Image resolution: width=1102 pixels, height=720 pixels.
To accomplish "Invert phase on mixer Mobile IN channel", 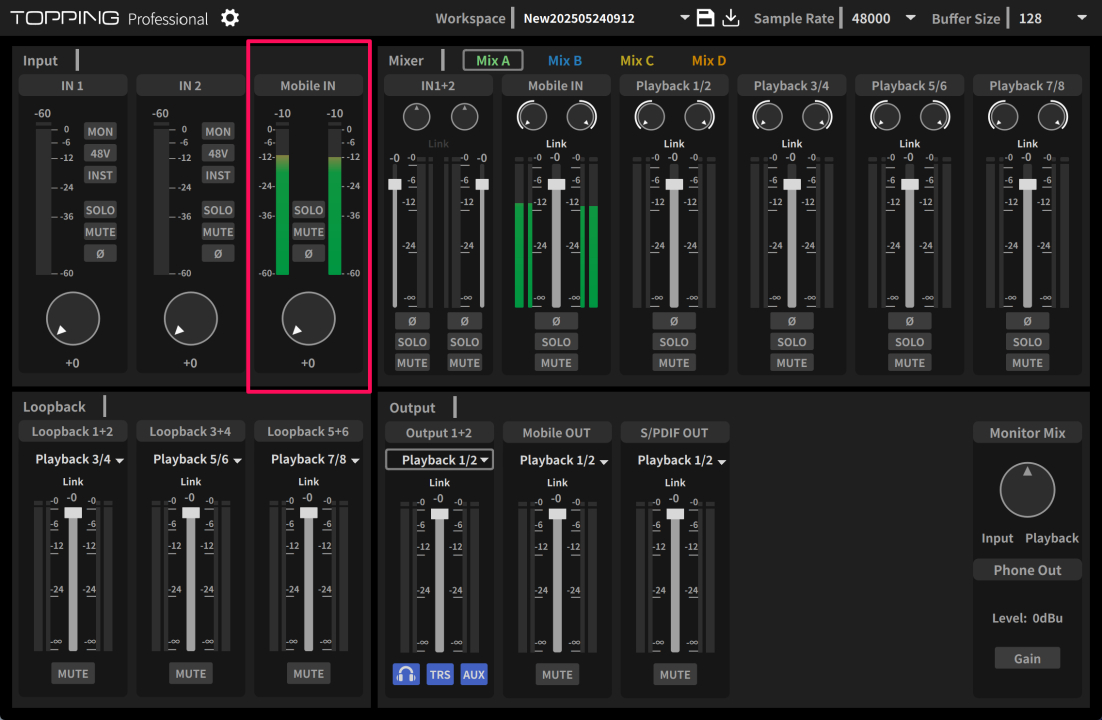I will tap(556, 321).
